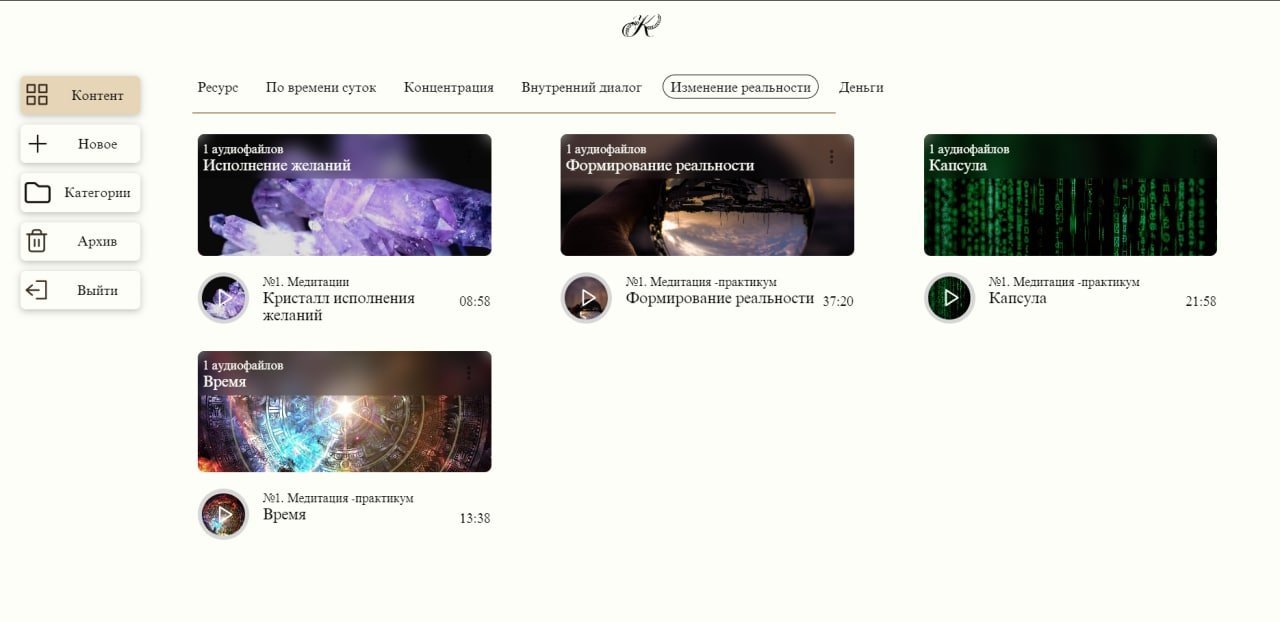Play the Время meditation track
1280x622 pixels.
click(223, 514)
